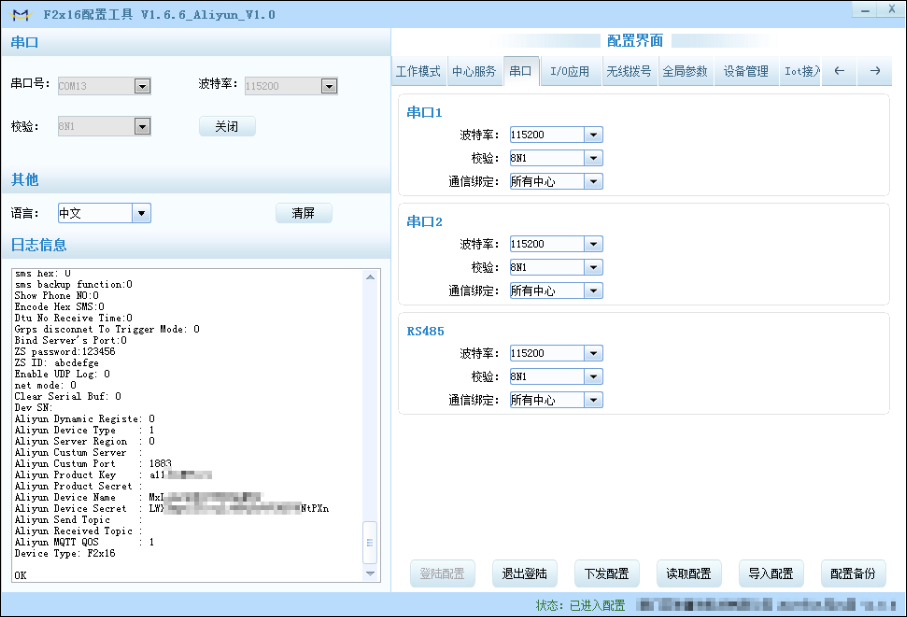Viewport: 907px width, 617px height.
Task: Click the app logo icon in title bar
Action: pyautogui.click(x=20, y=15)
